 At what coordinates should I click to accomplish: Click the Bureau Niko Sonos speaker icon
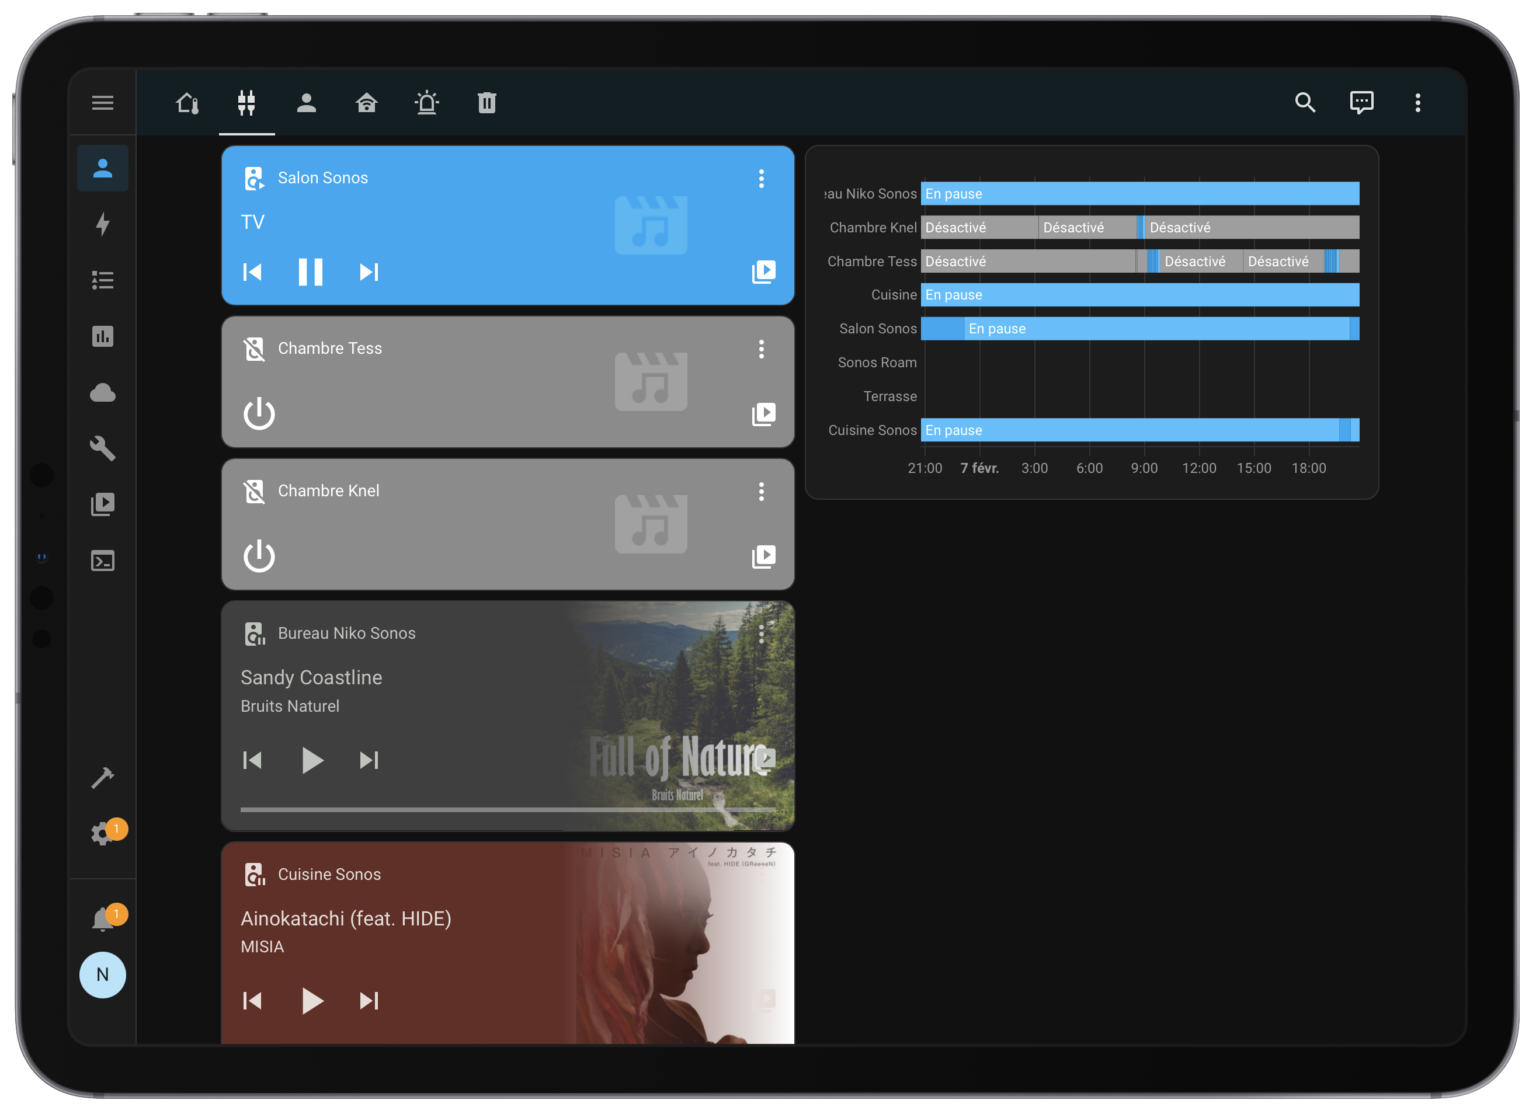pos(254,633)
